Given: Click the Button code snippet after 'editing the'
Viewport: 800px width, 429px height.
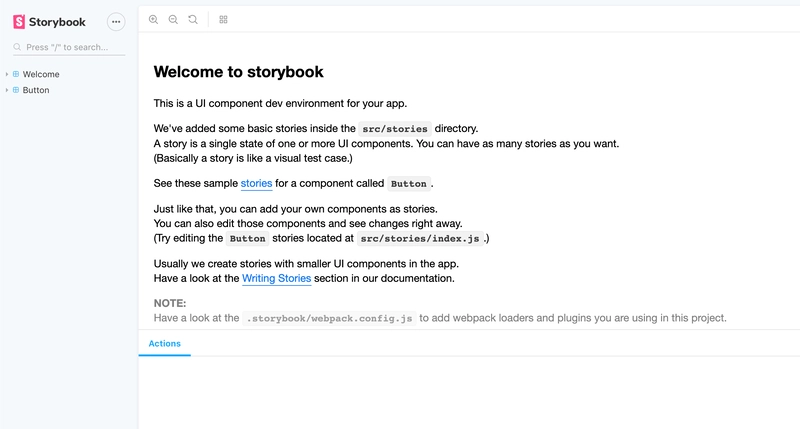Looking at the screenshot, I should click(x=247, y=238).
